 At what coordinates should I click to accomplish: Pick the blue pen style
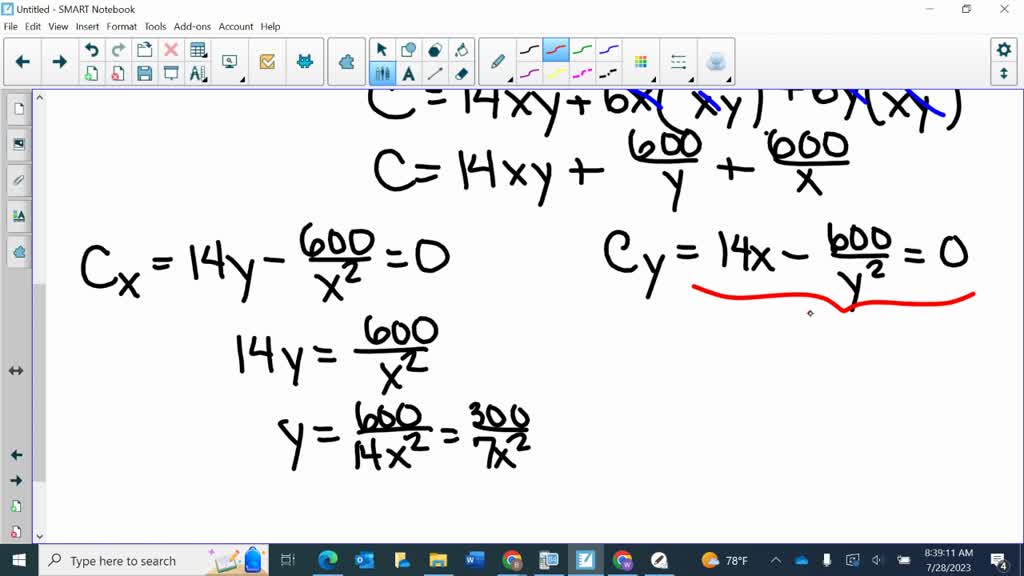609,50
